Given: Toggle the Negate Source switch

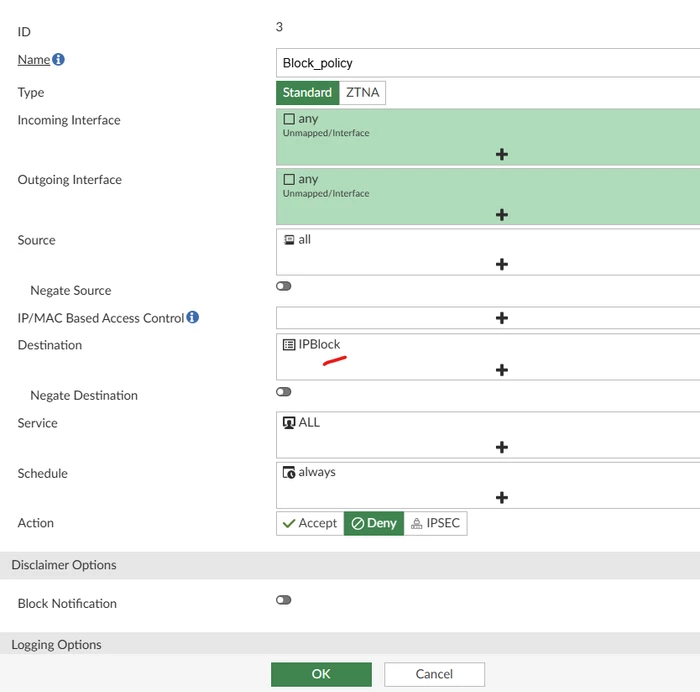Looking at the screenshot, I should click(283, 286).
